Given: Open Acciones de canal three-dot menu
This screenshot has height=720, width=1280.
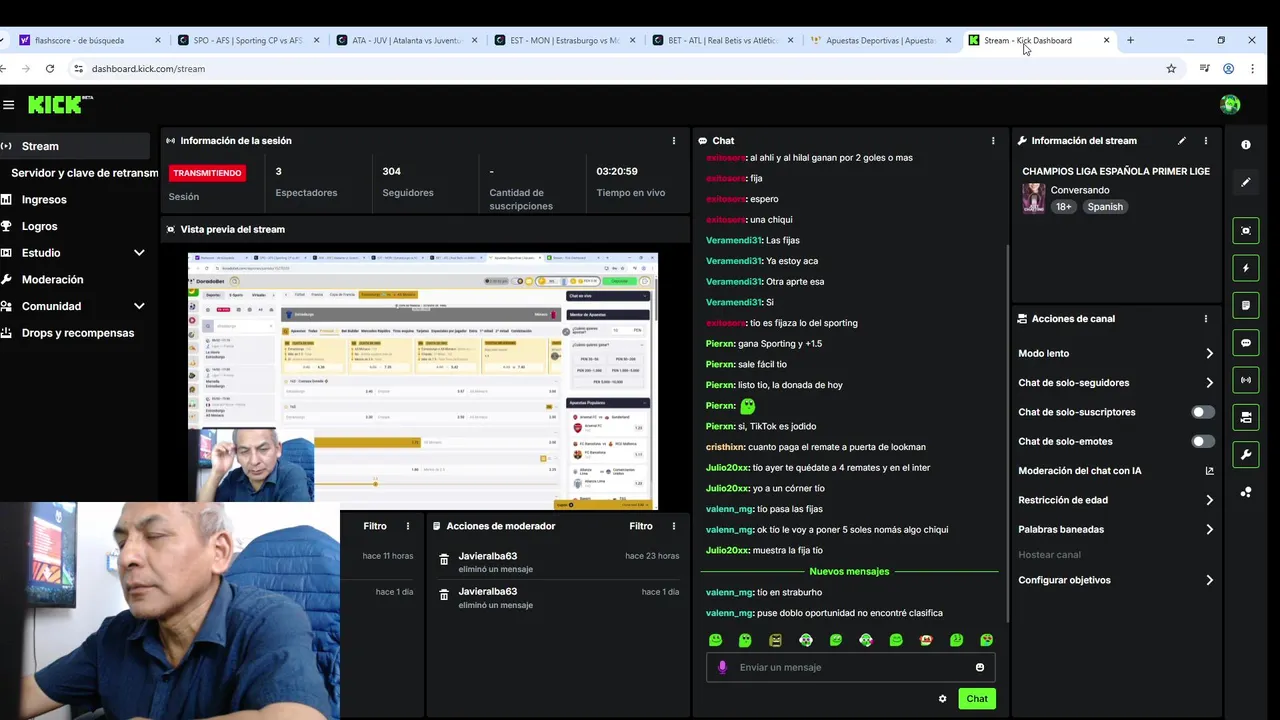Looking at the screenshot, I should pos(1206,319).
